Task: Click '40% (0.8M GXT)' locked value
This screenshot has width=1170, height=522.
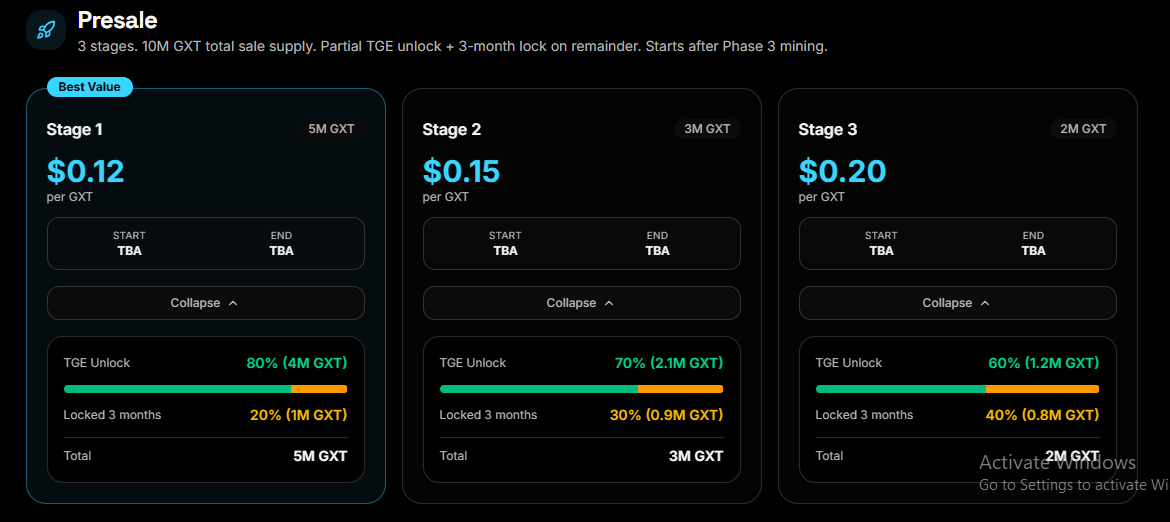Action: (x=1042, y=415)
